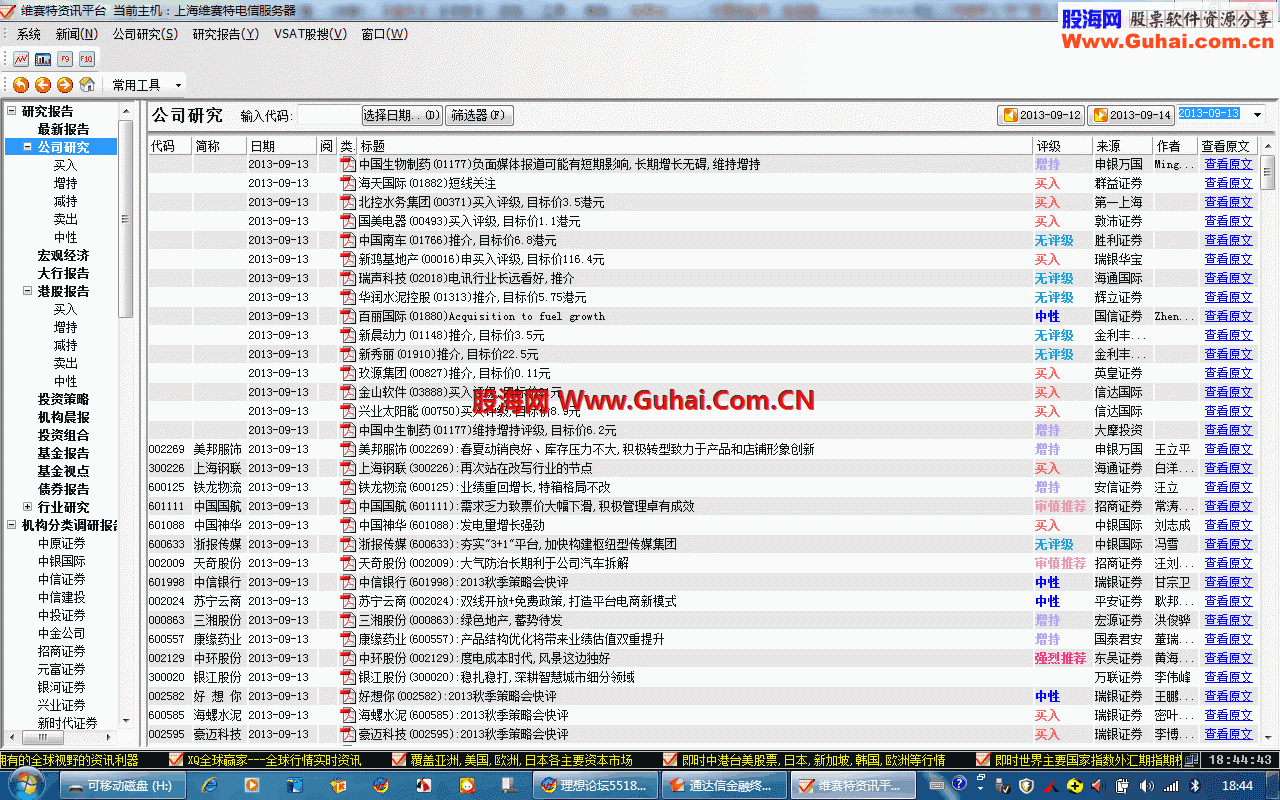
Task: Select 大行报告 in the tree
Action: click(x=63, y=273)
